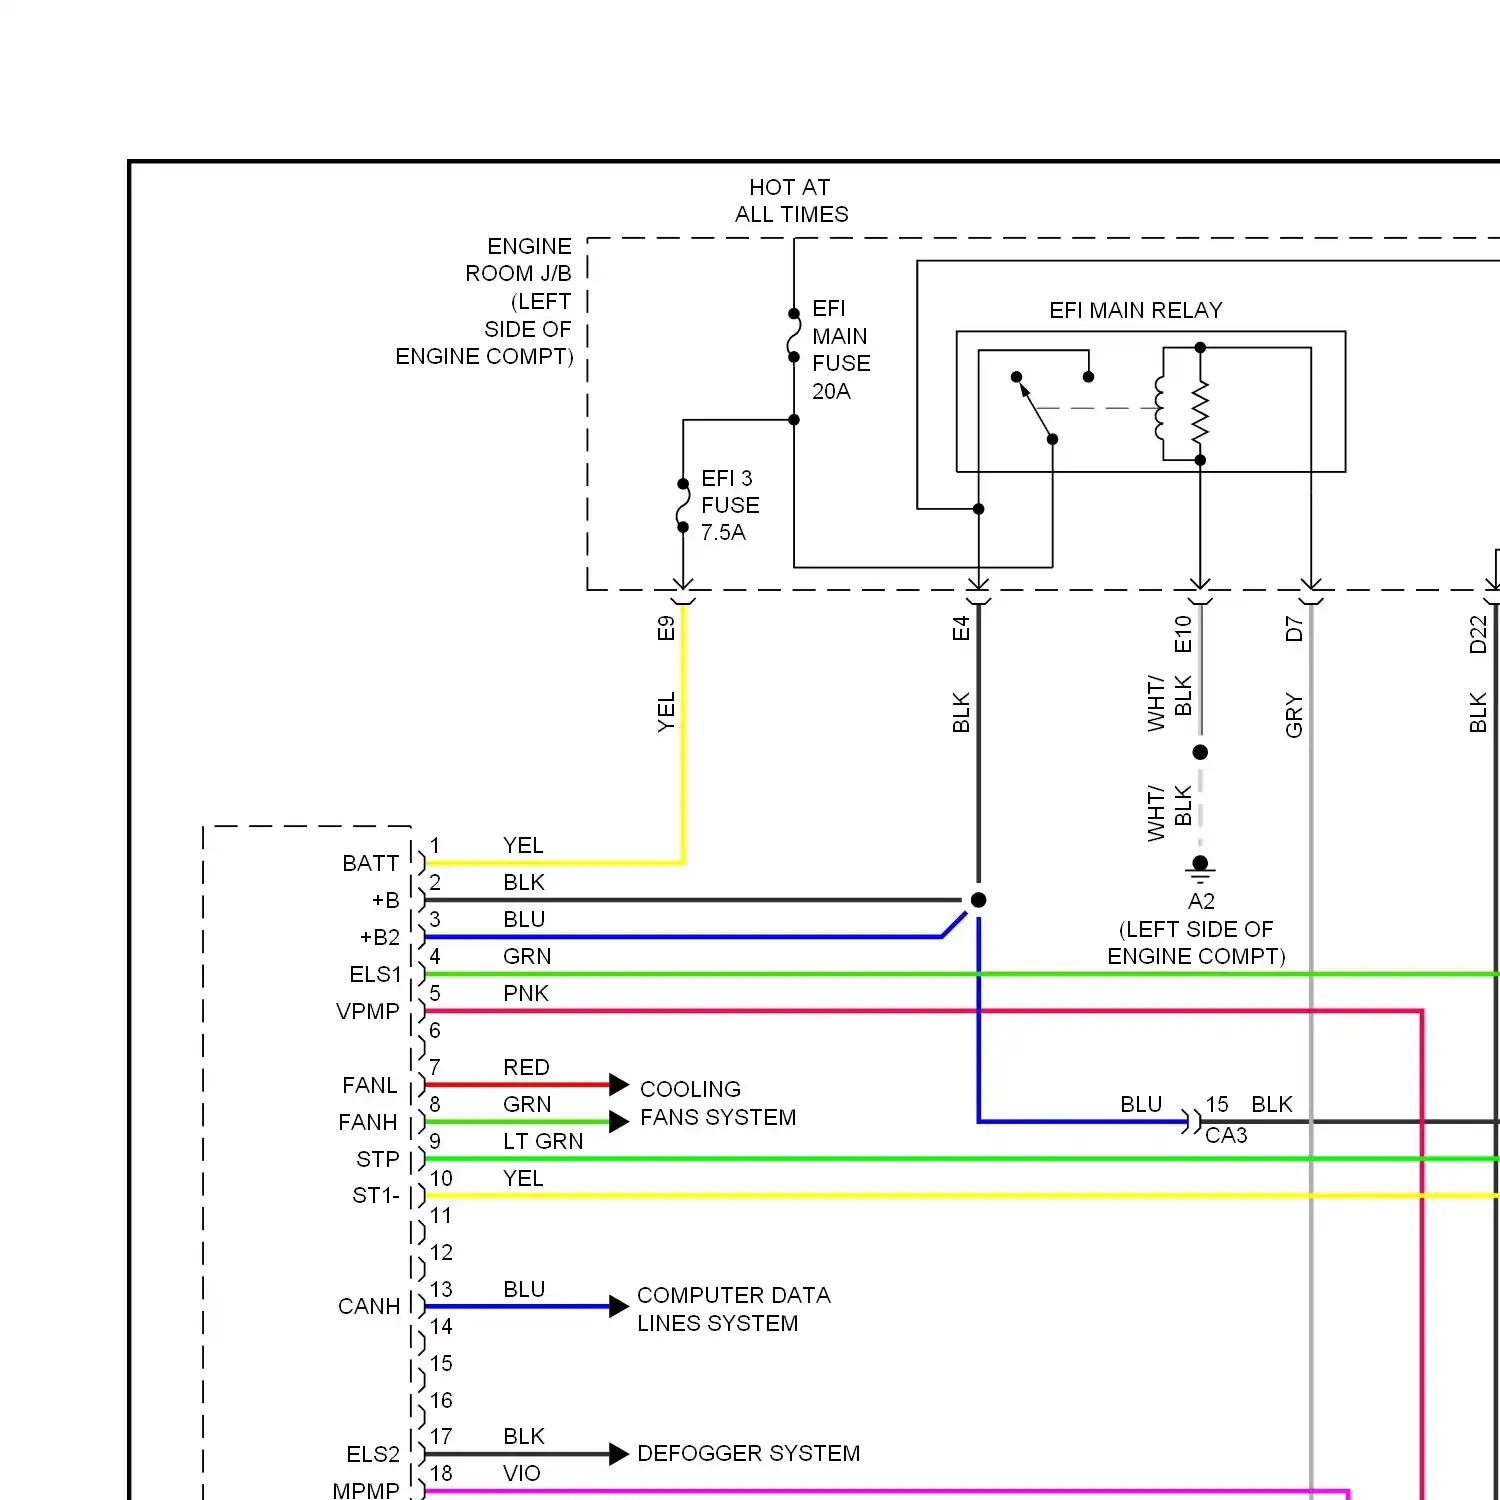Click the BATT pin label
The width and height of the screenshot is (1500, 1500).
[370, 863]
